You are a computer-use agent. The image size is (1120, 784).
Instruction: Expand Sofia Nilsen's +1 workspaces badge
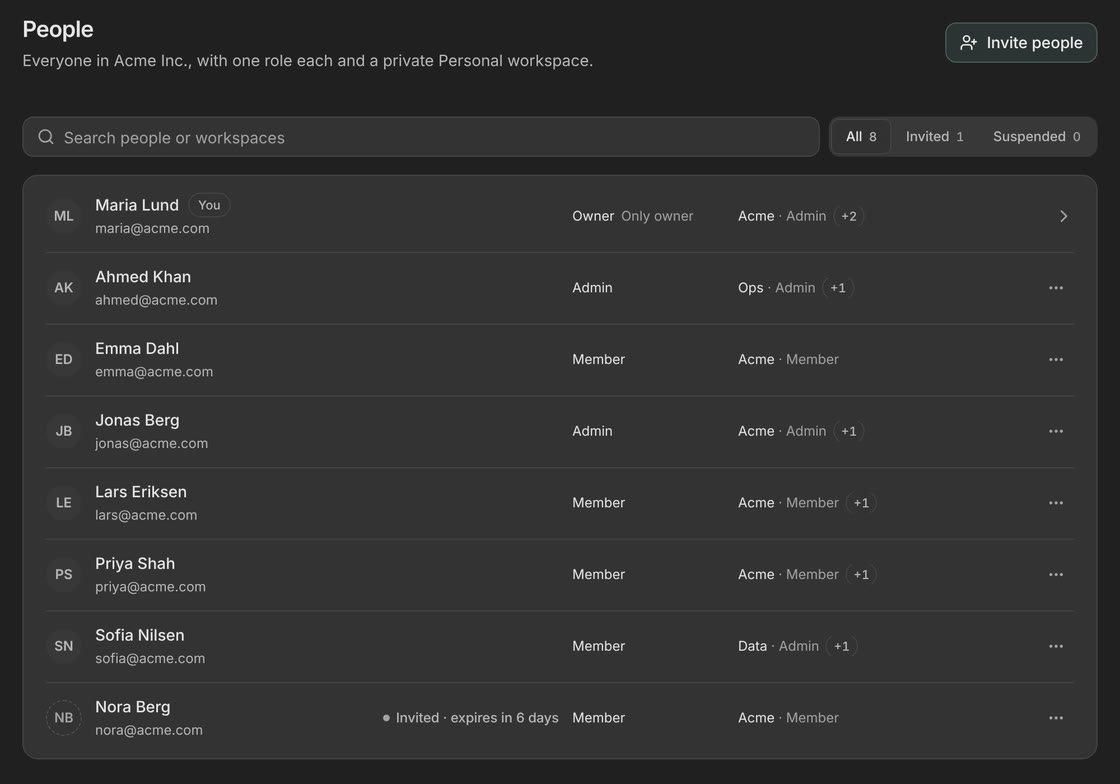click(841, 646)
